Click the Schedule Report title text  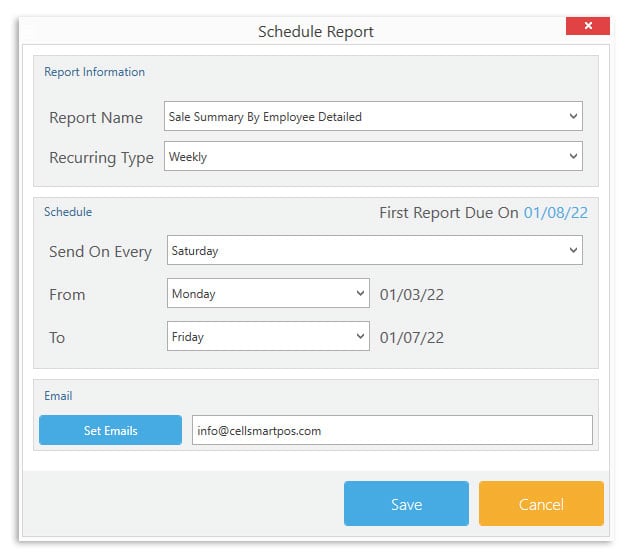tap(316, 32)
